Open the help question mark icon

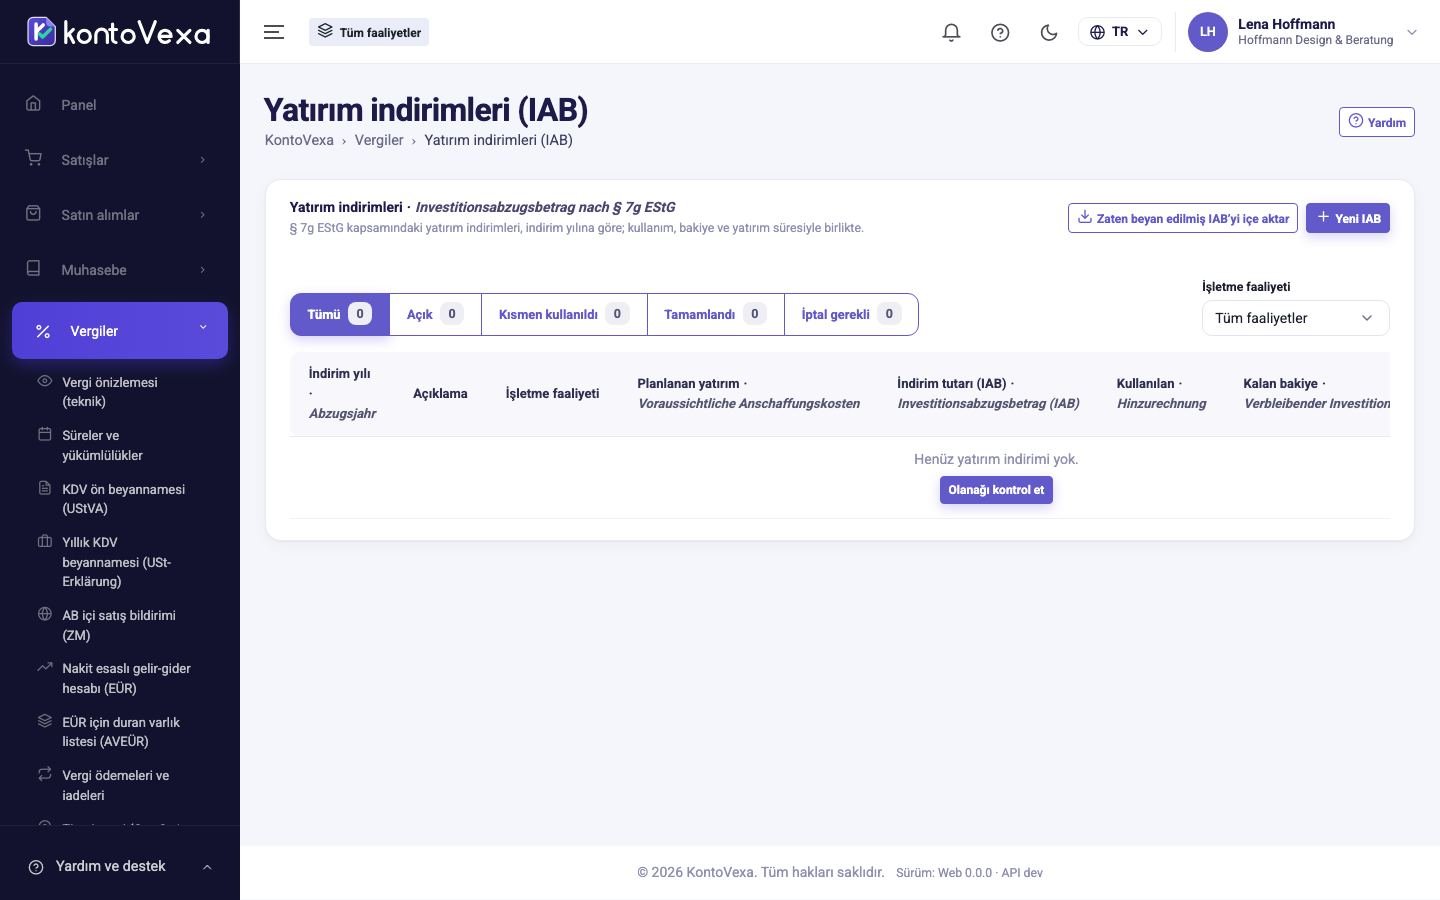tap(1000, 32)
